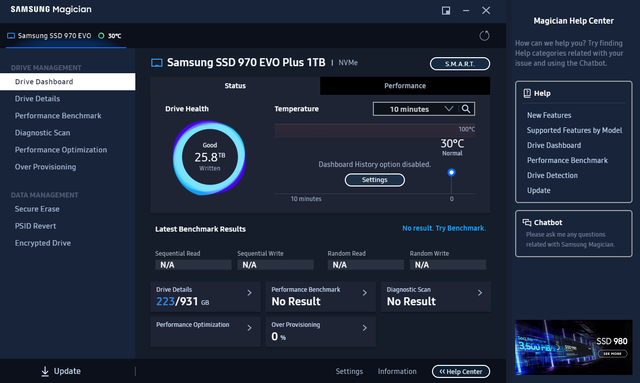Image resolution: width=640 pixels, height=383 pixels.
Task: Select the Samsung SSD 970 EVO drive tab
Action: [66, 36]
